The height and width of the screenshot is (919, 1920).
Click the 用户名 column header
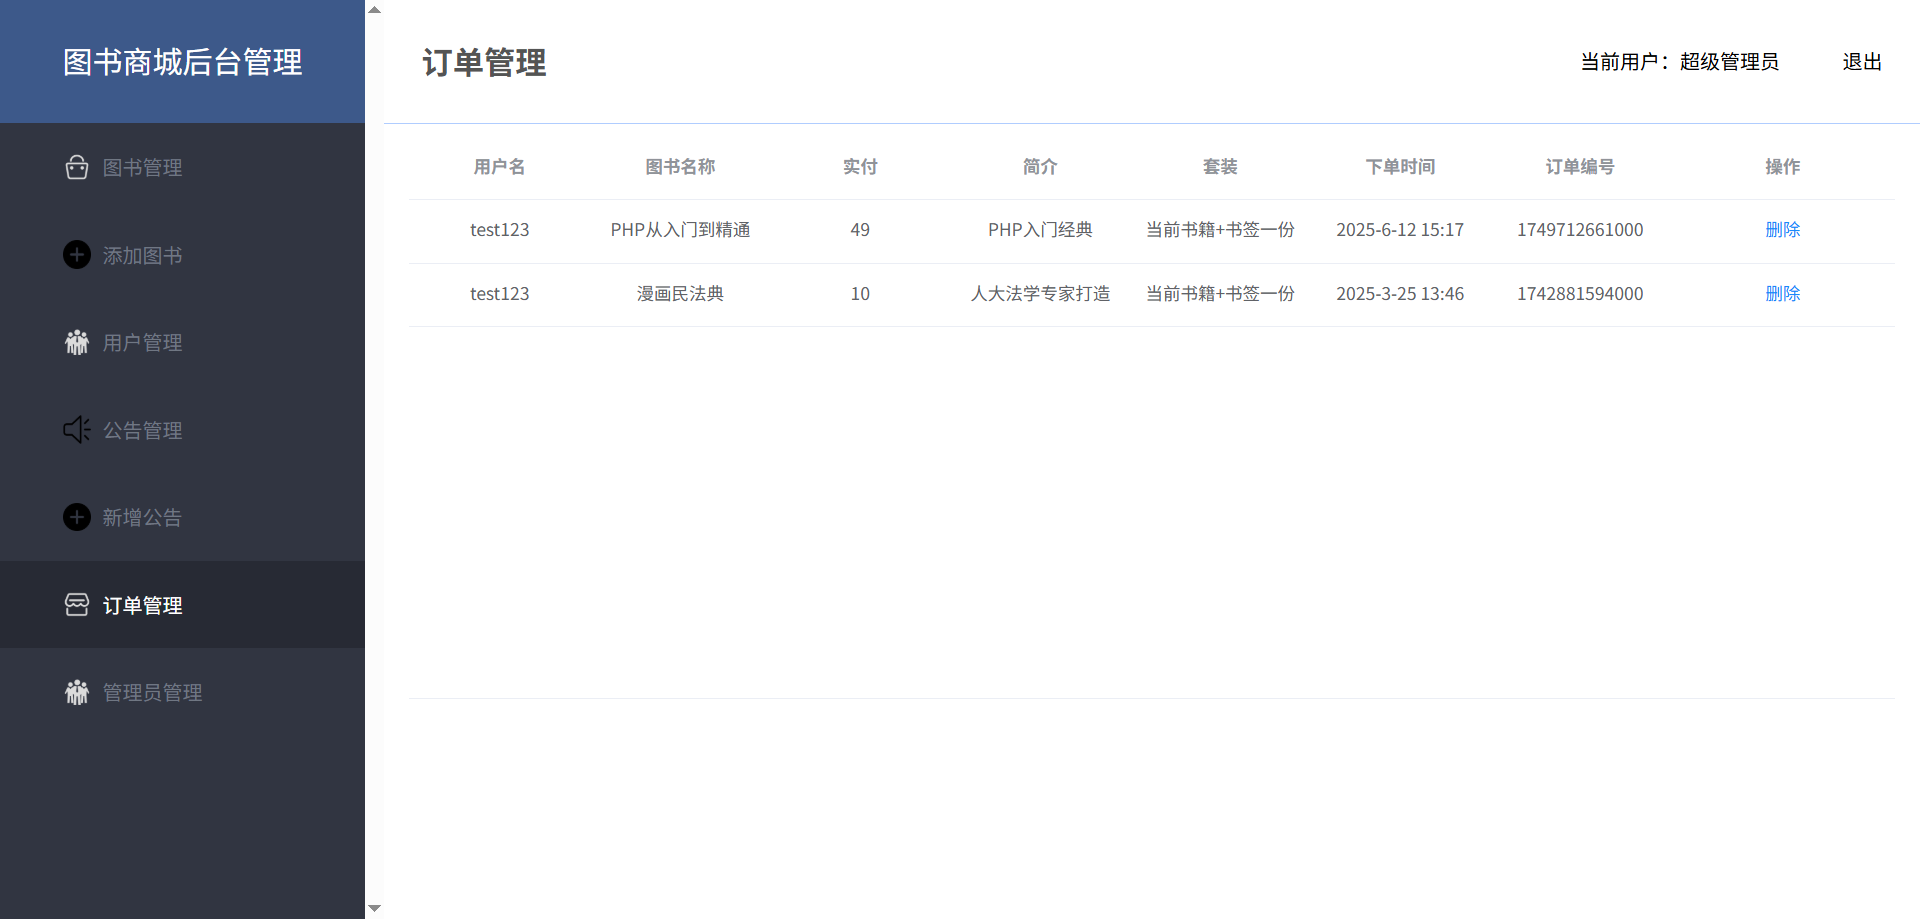click(499, 167)
